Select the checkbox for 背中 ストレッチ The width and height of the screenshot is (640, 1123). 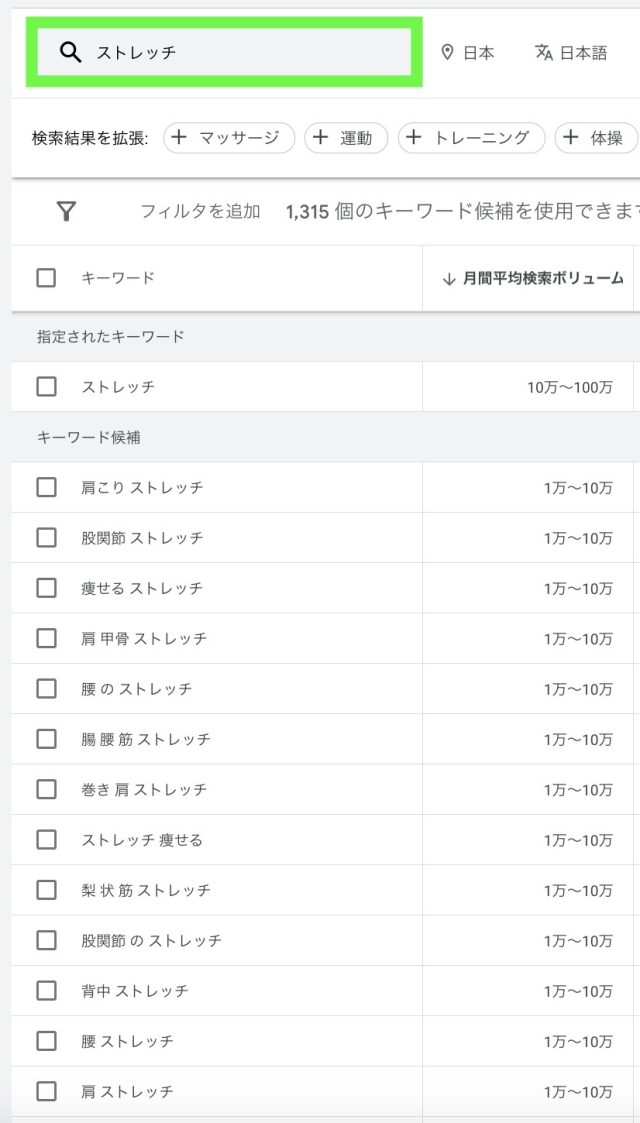[46, 991]
